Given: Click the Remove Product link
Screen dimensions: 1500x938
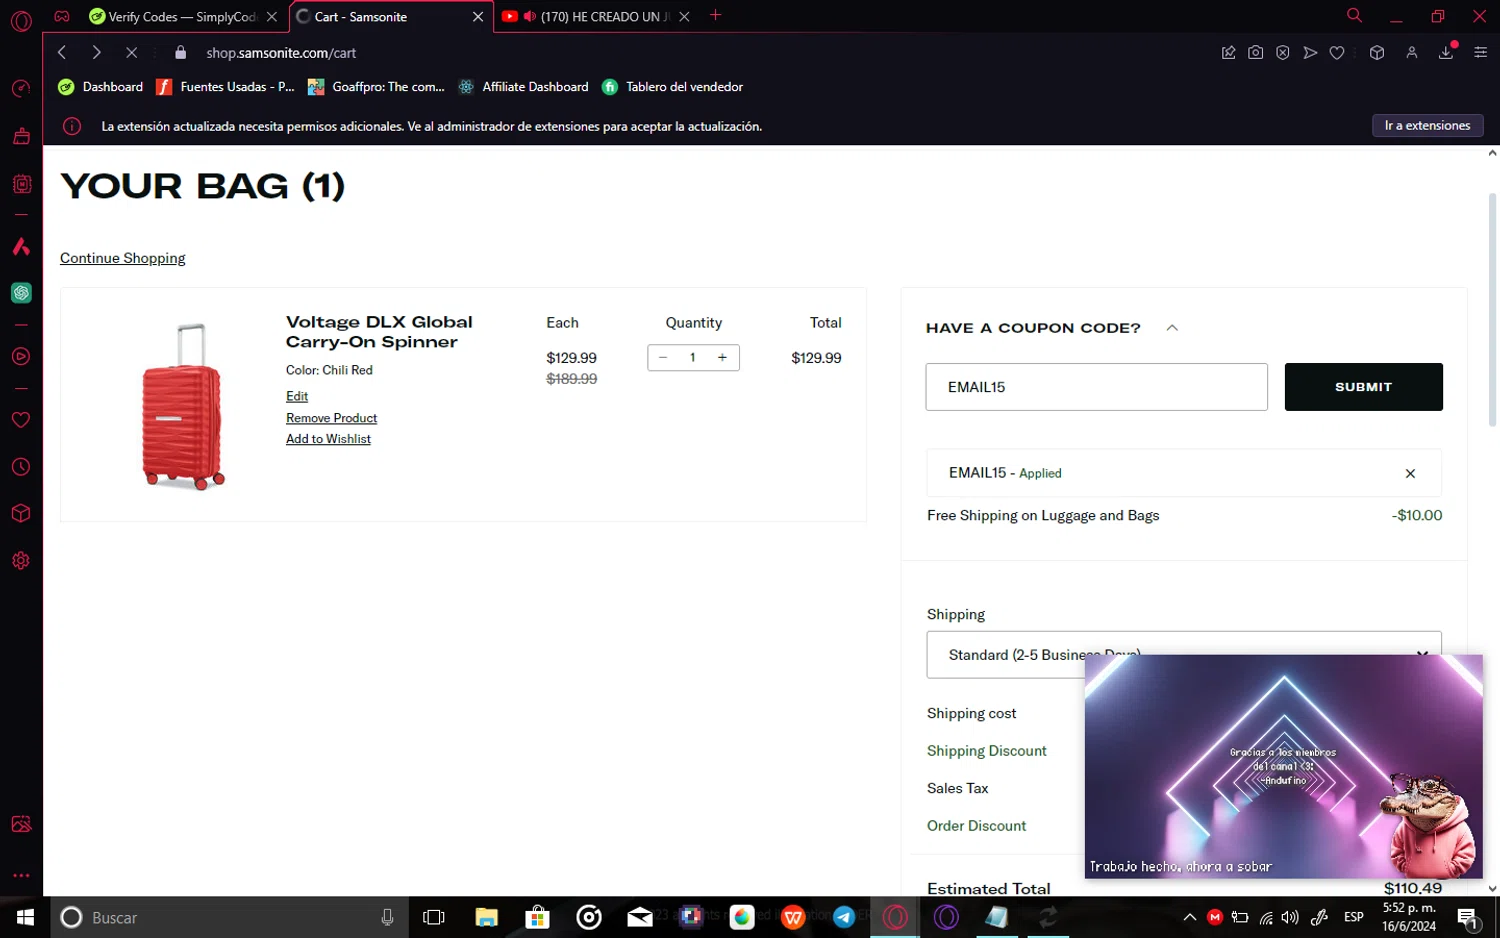Looking at the screenshot, I should pyautogui.click(x=331, y=418).
